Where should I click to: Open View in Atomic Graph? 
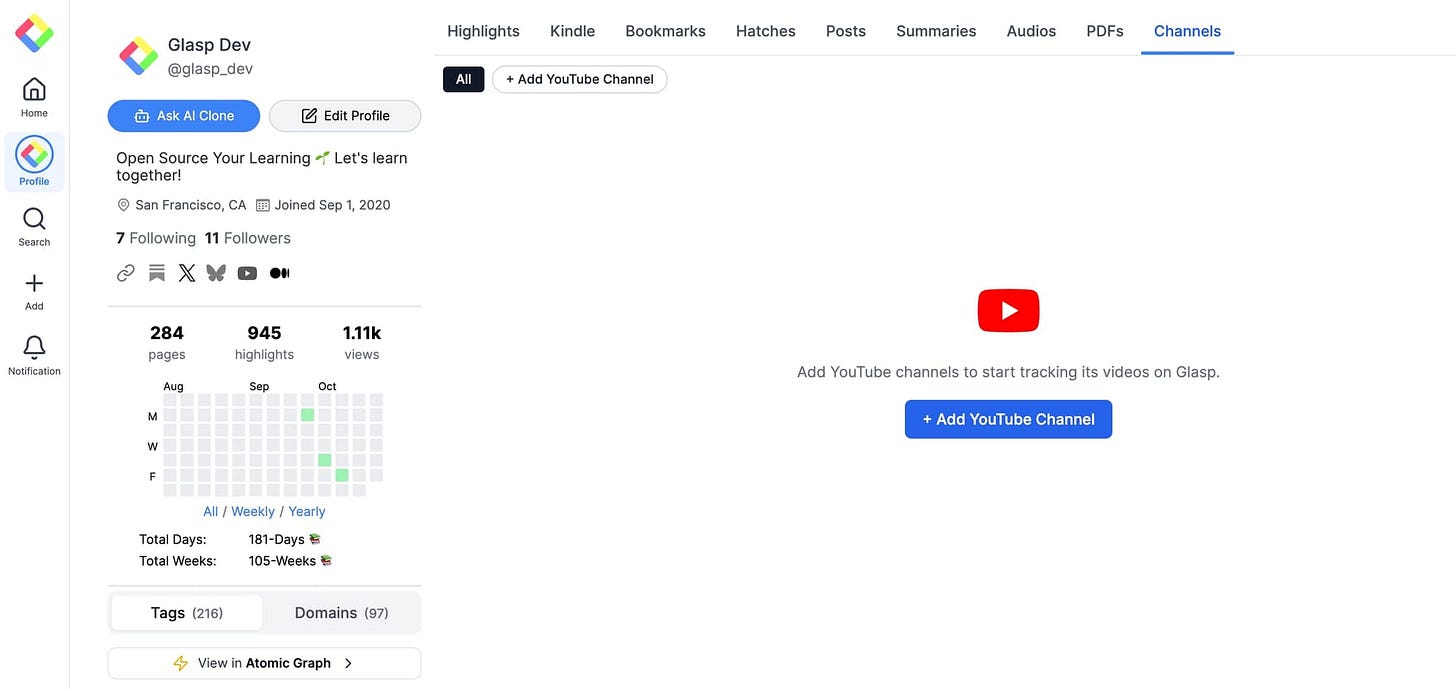(x=264, y=663)
